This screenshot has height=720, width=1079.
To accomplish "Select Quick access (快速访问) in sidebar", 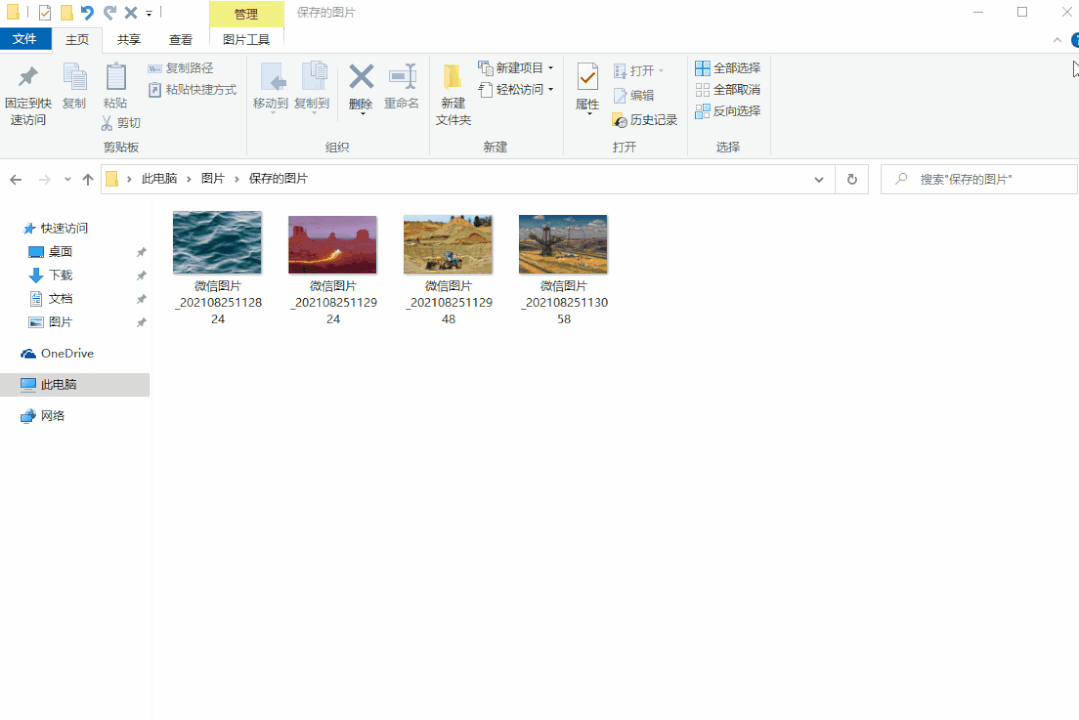I will 64,229.
